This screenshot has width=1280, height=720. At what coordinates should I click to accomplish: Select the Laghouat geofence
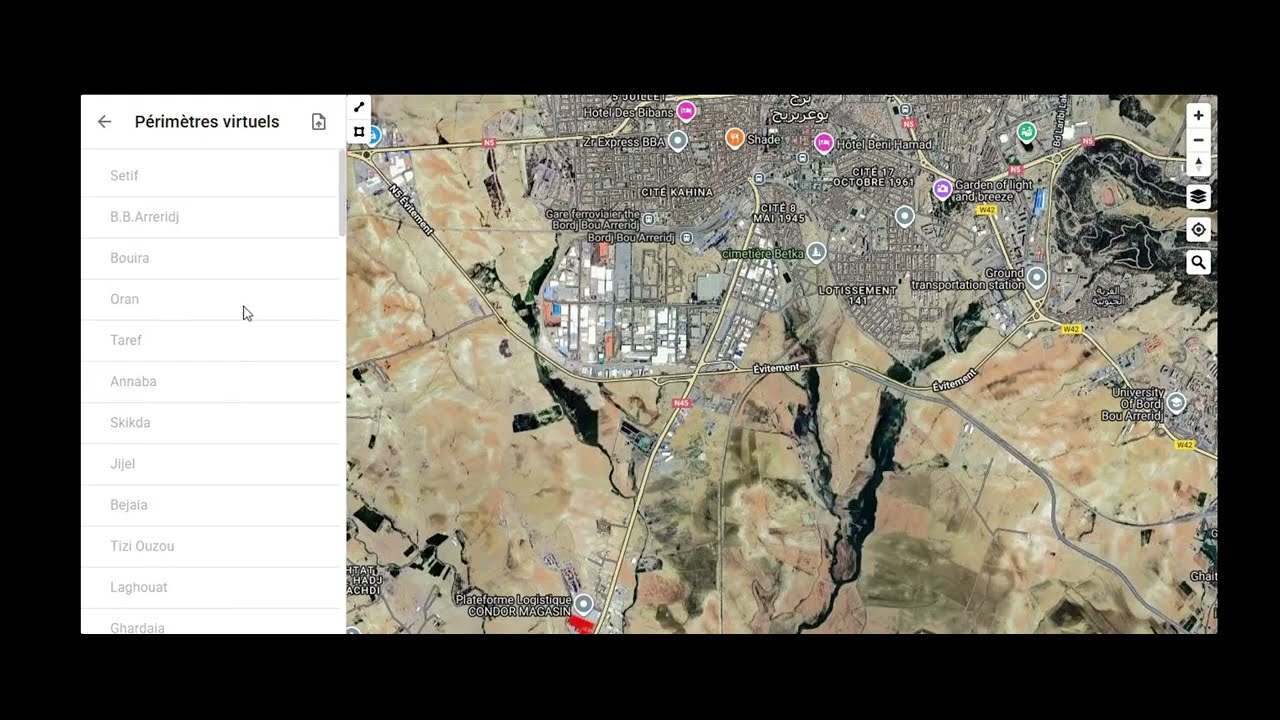pyautogui.click(x=210, y=587)
